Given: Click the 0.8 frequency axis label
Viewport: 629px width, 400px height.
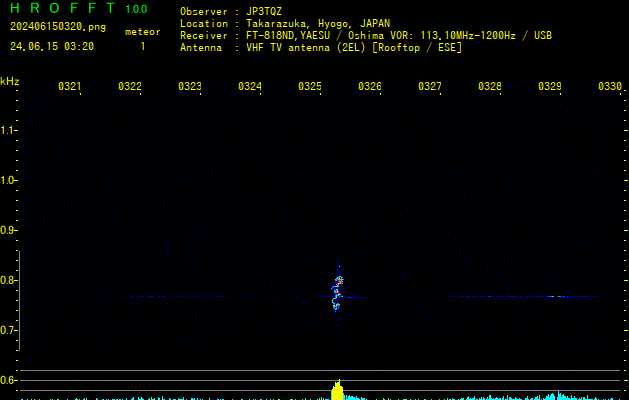Looking at the screenshot, I should tap(9, 280).
